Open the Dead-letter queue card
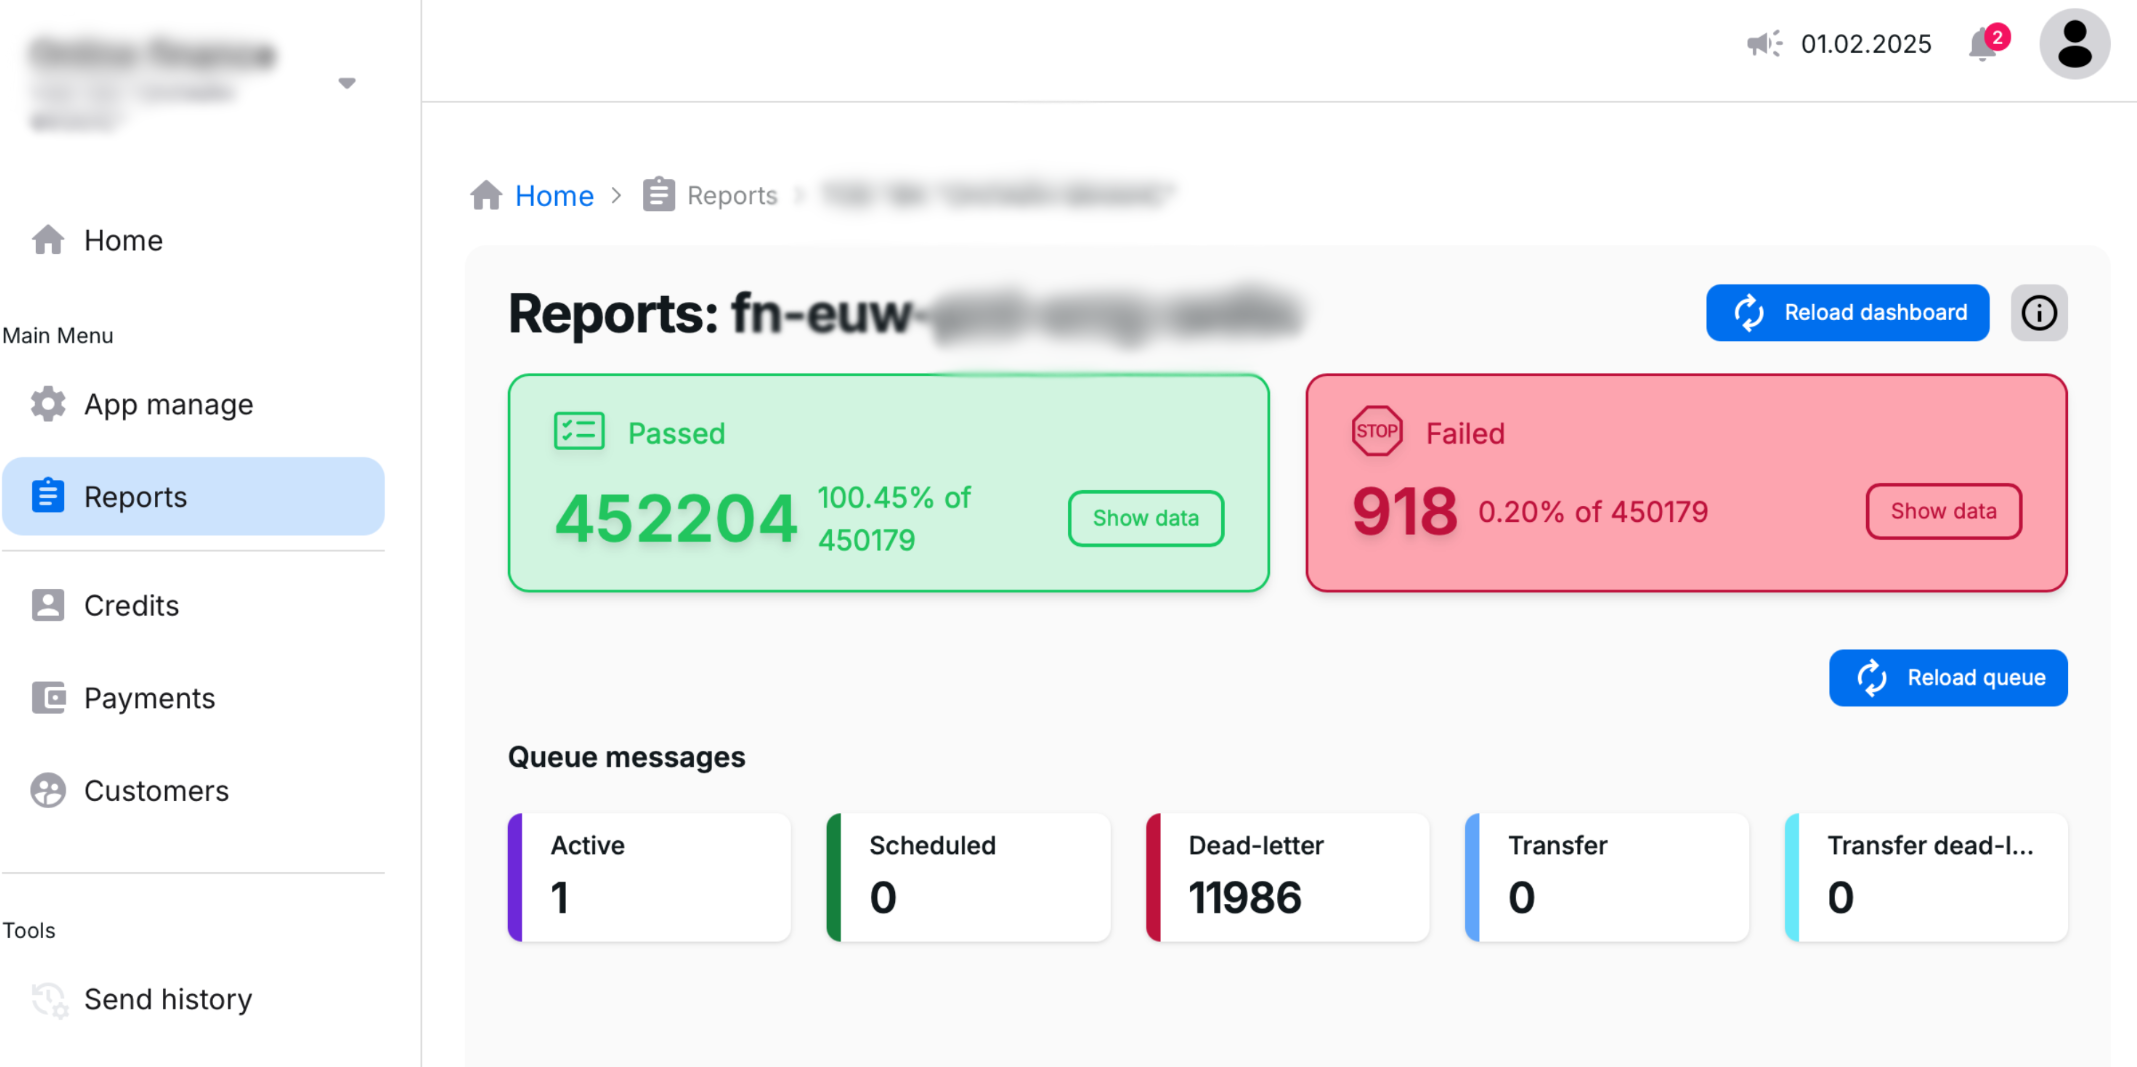The width and height of the screenshot is (2137, 1067). [1286, 877]
